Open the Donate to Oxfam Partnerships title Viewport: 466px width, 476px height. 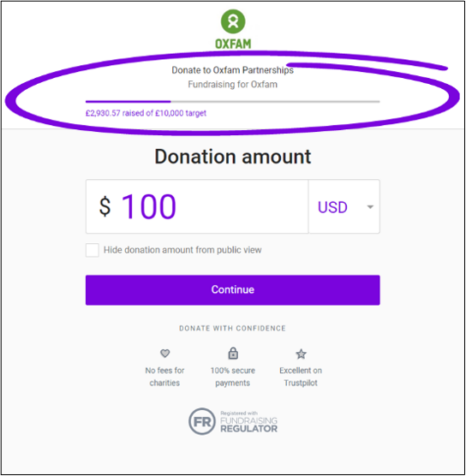pyautogui.click(x=232, y=70)
